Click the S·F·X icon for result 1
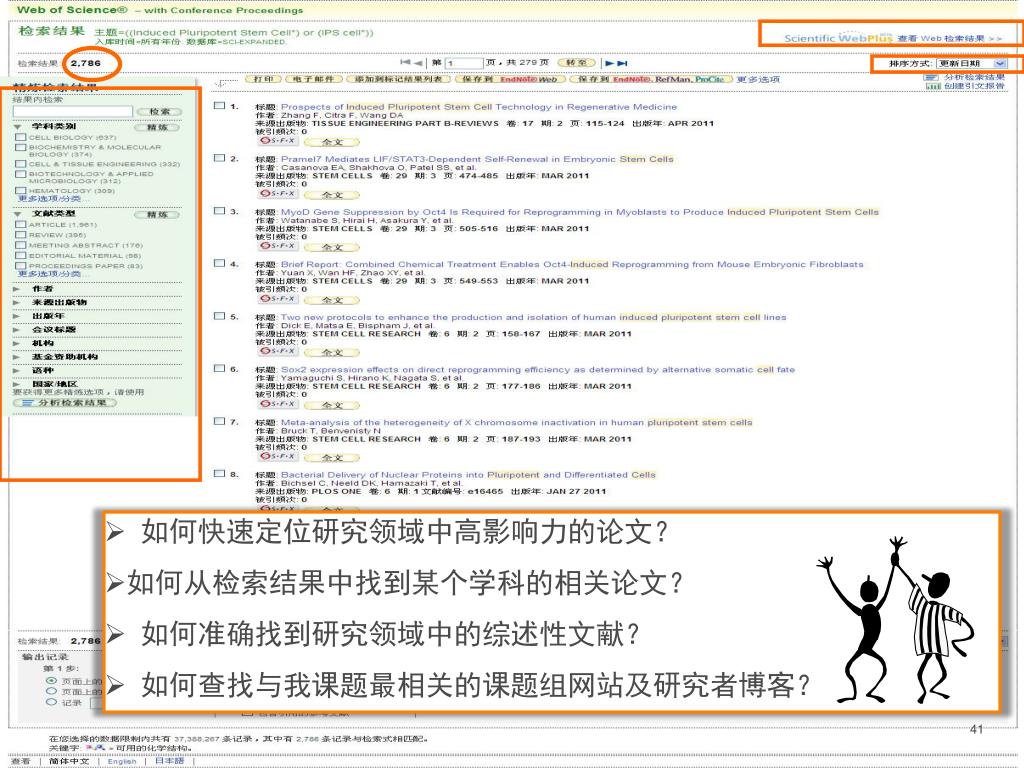This screenshot has height=768, width=1024. (x=277, y=140)
